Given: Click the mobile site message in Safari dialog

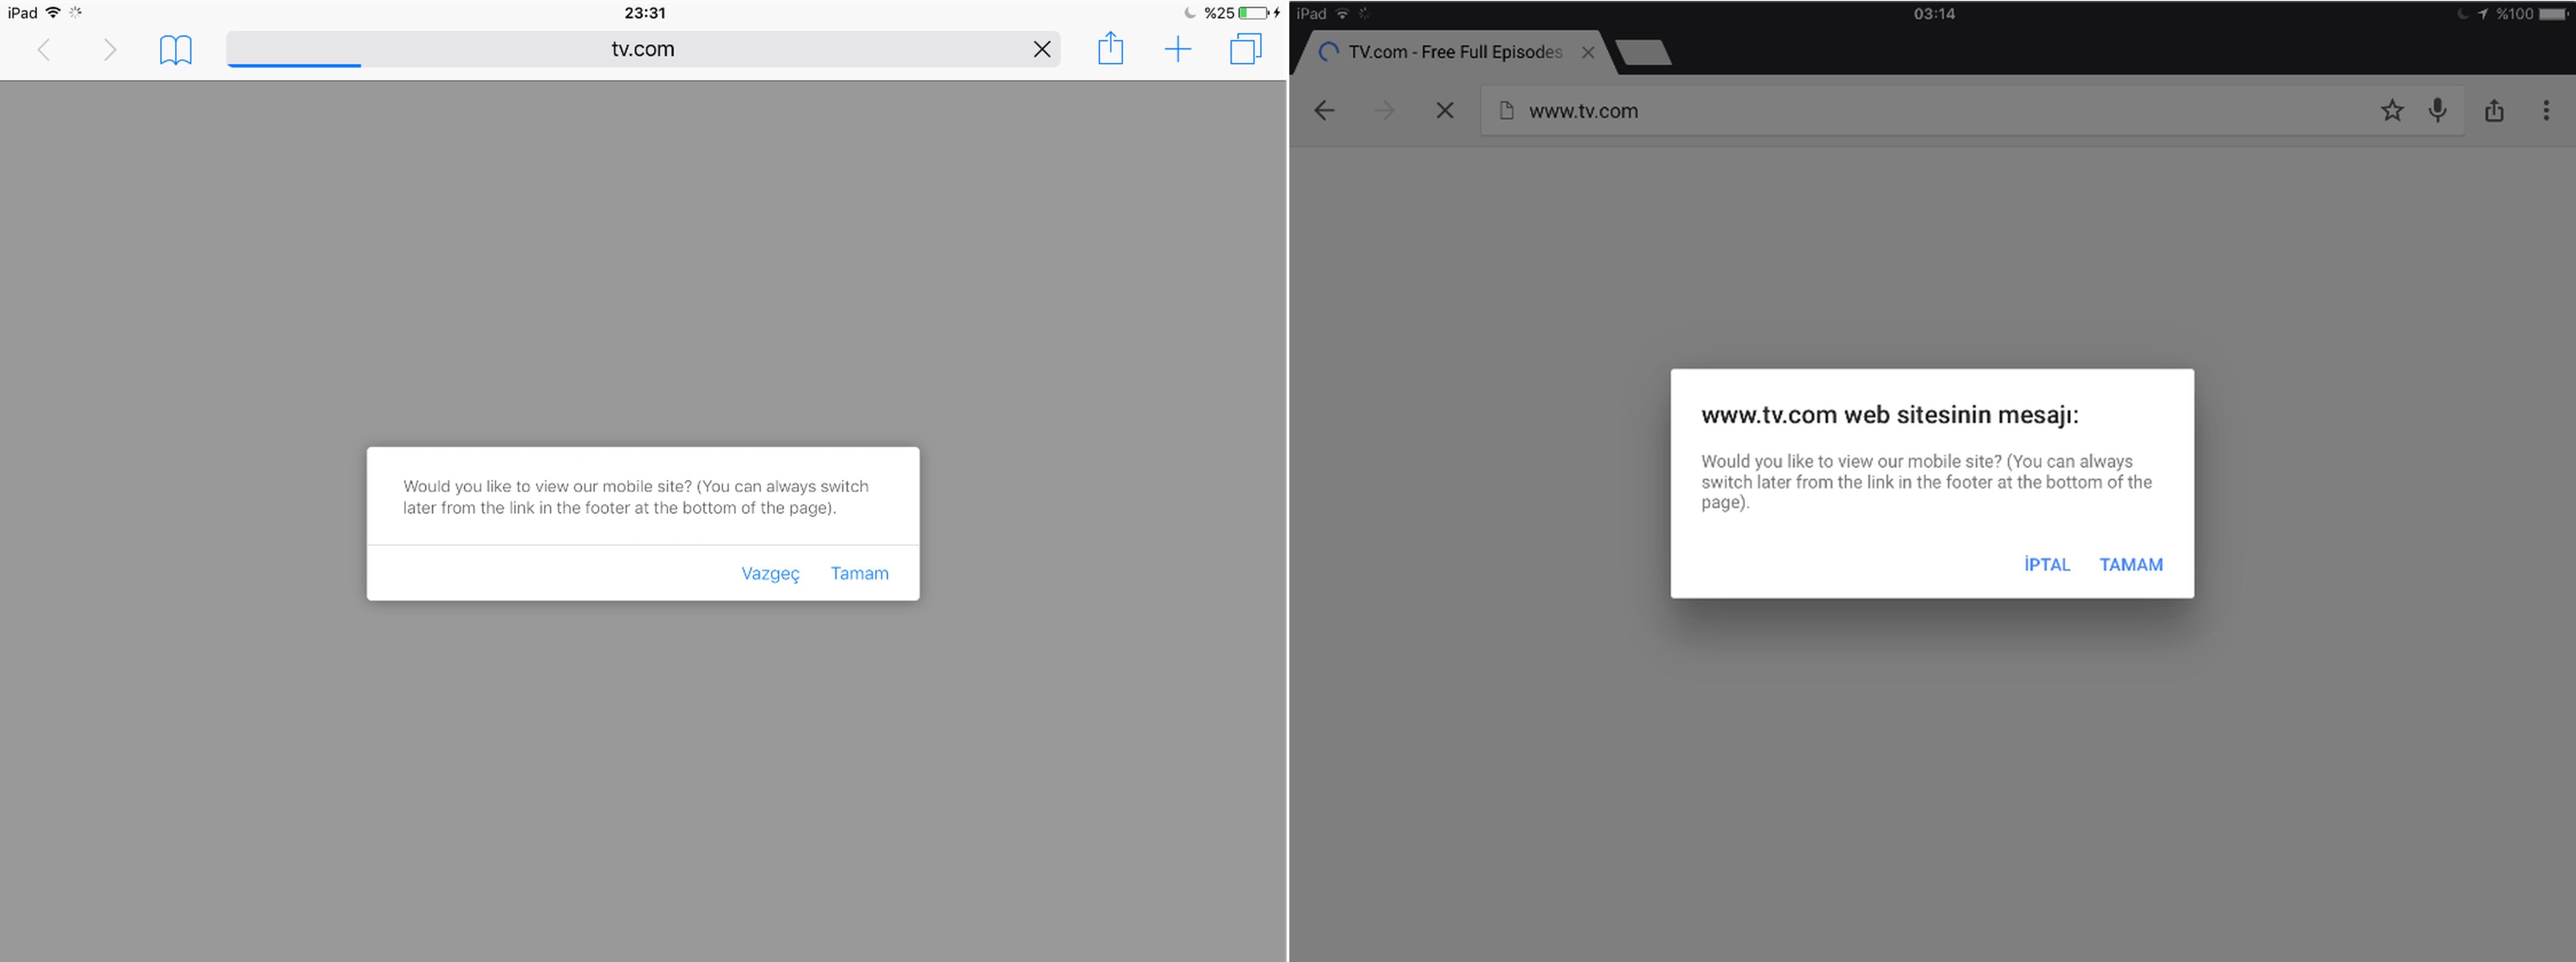Looking at the screenshot, I should click(636, 497).
